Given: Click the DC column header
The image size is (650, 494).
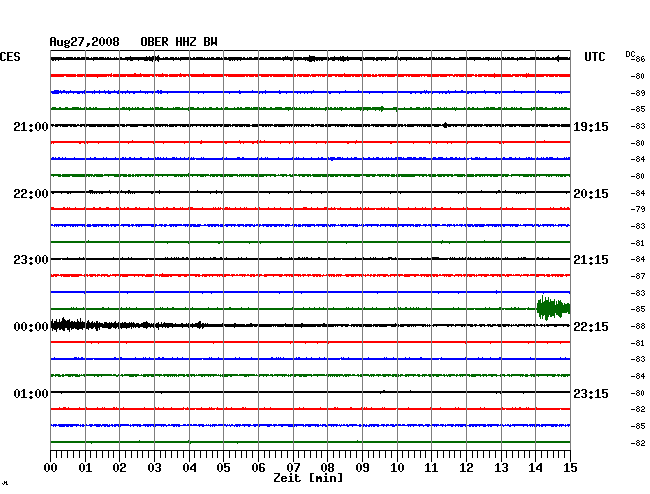Looking at the screenshot, I should (x=630, y=54).
